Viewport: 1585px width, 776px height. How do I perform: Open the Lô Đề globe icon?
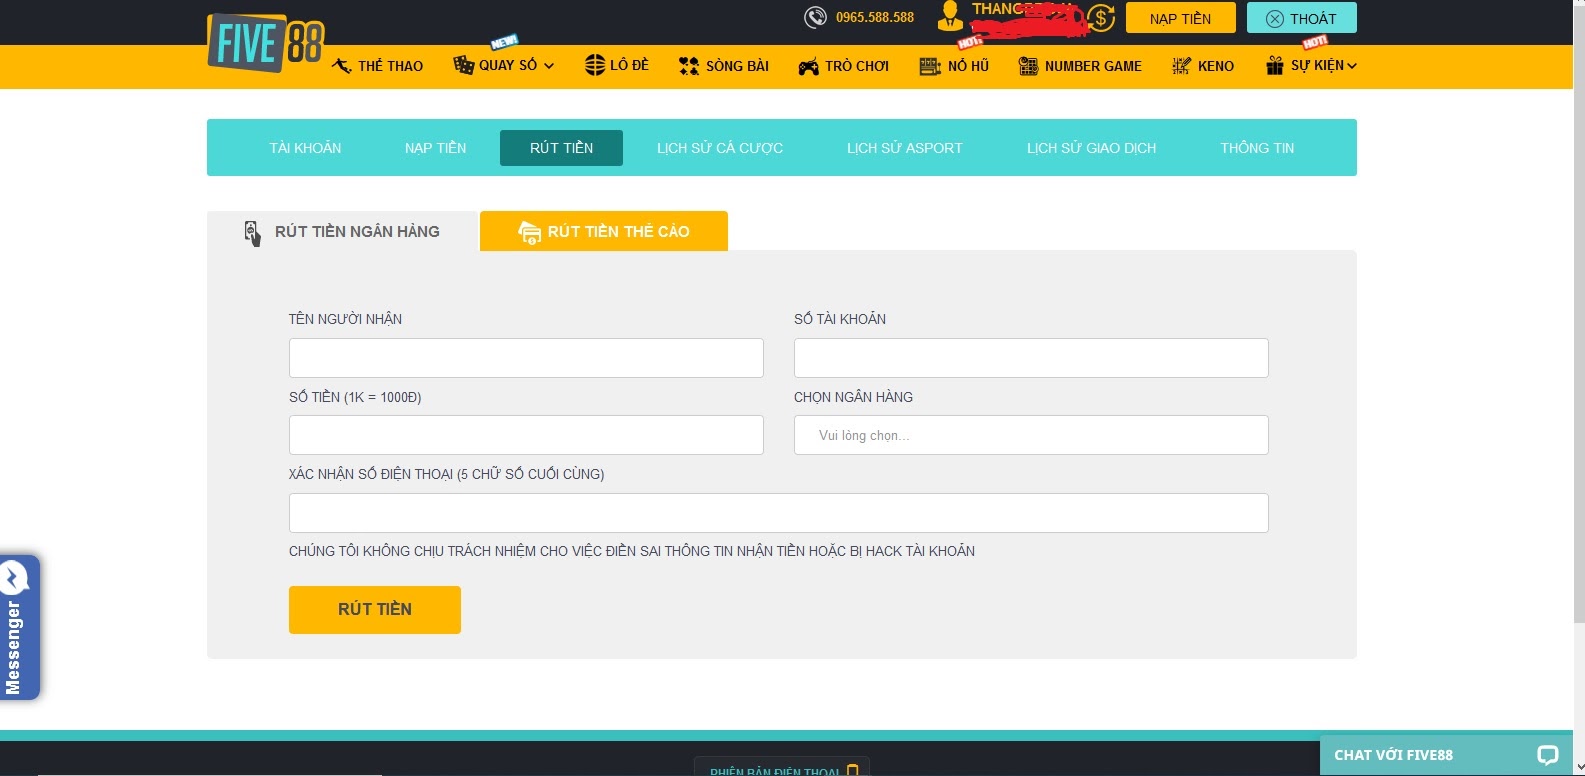[595, 65]
